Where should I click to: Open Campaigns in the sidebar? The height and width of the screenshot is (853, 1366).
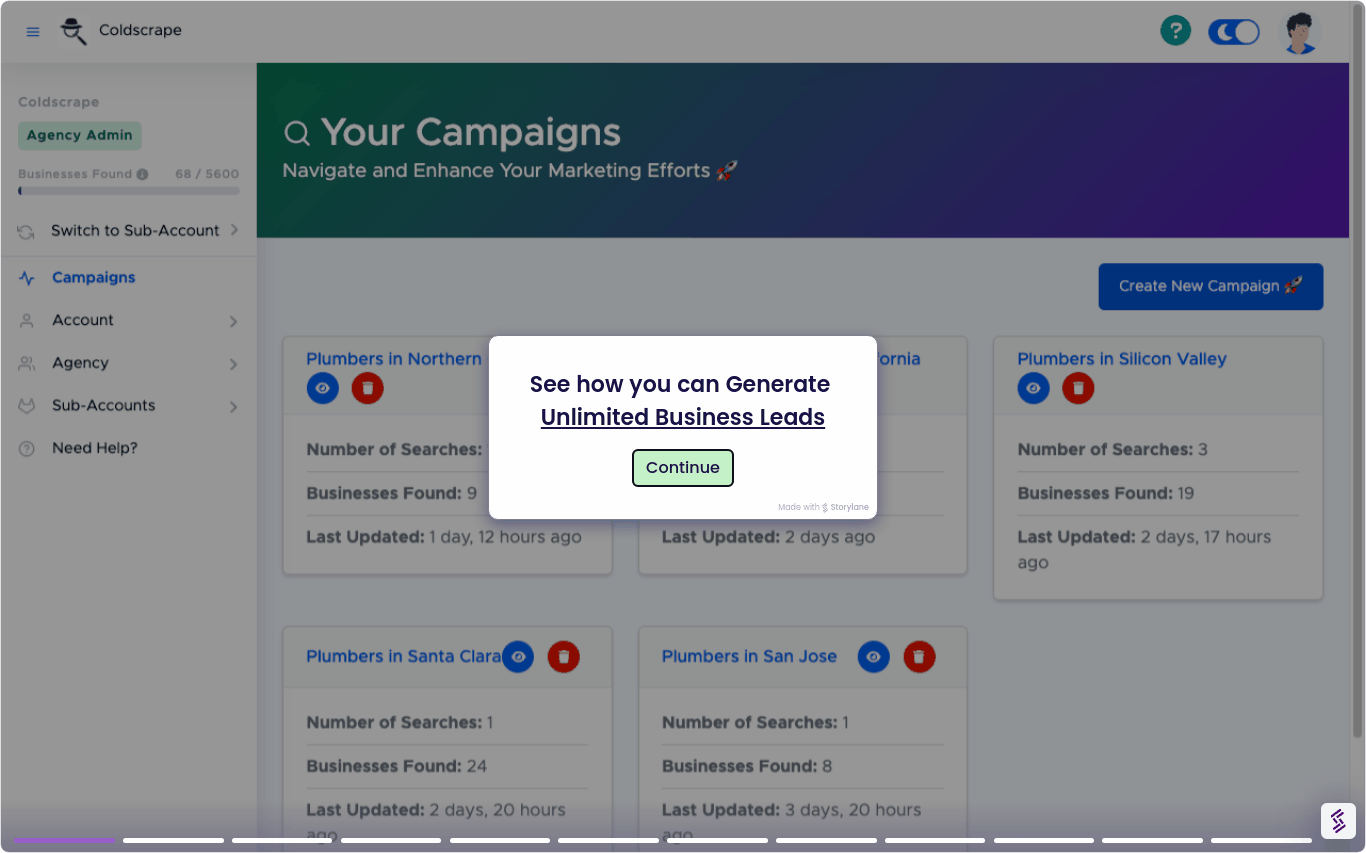point(93,278)
